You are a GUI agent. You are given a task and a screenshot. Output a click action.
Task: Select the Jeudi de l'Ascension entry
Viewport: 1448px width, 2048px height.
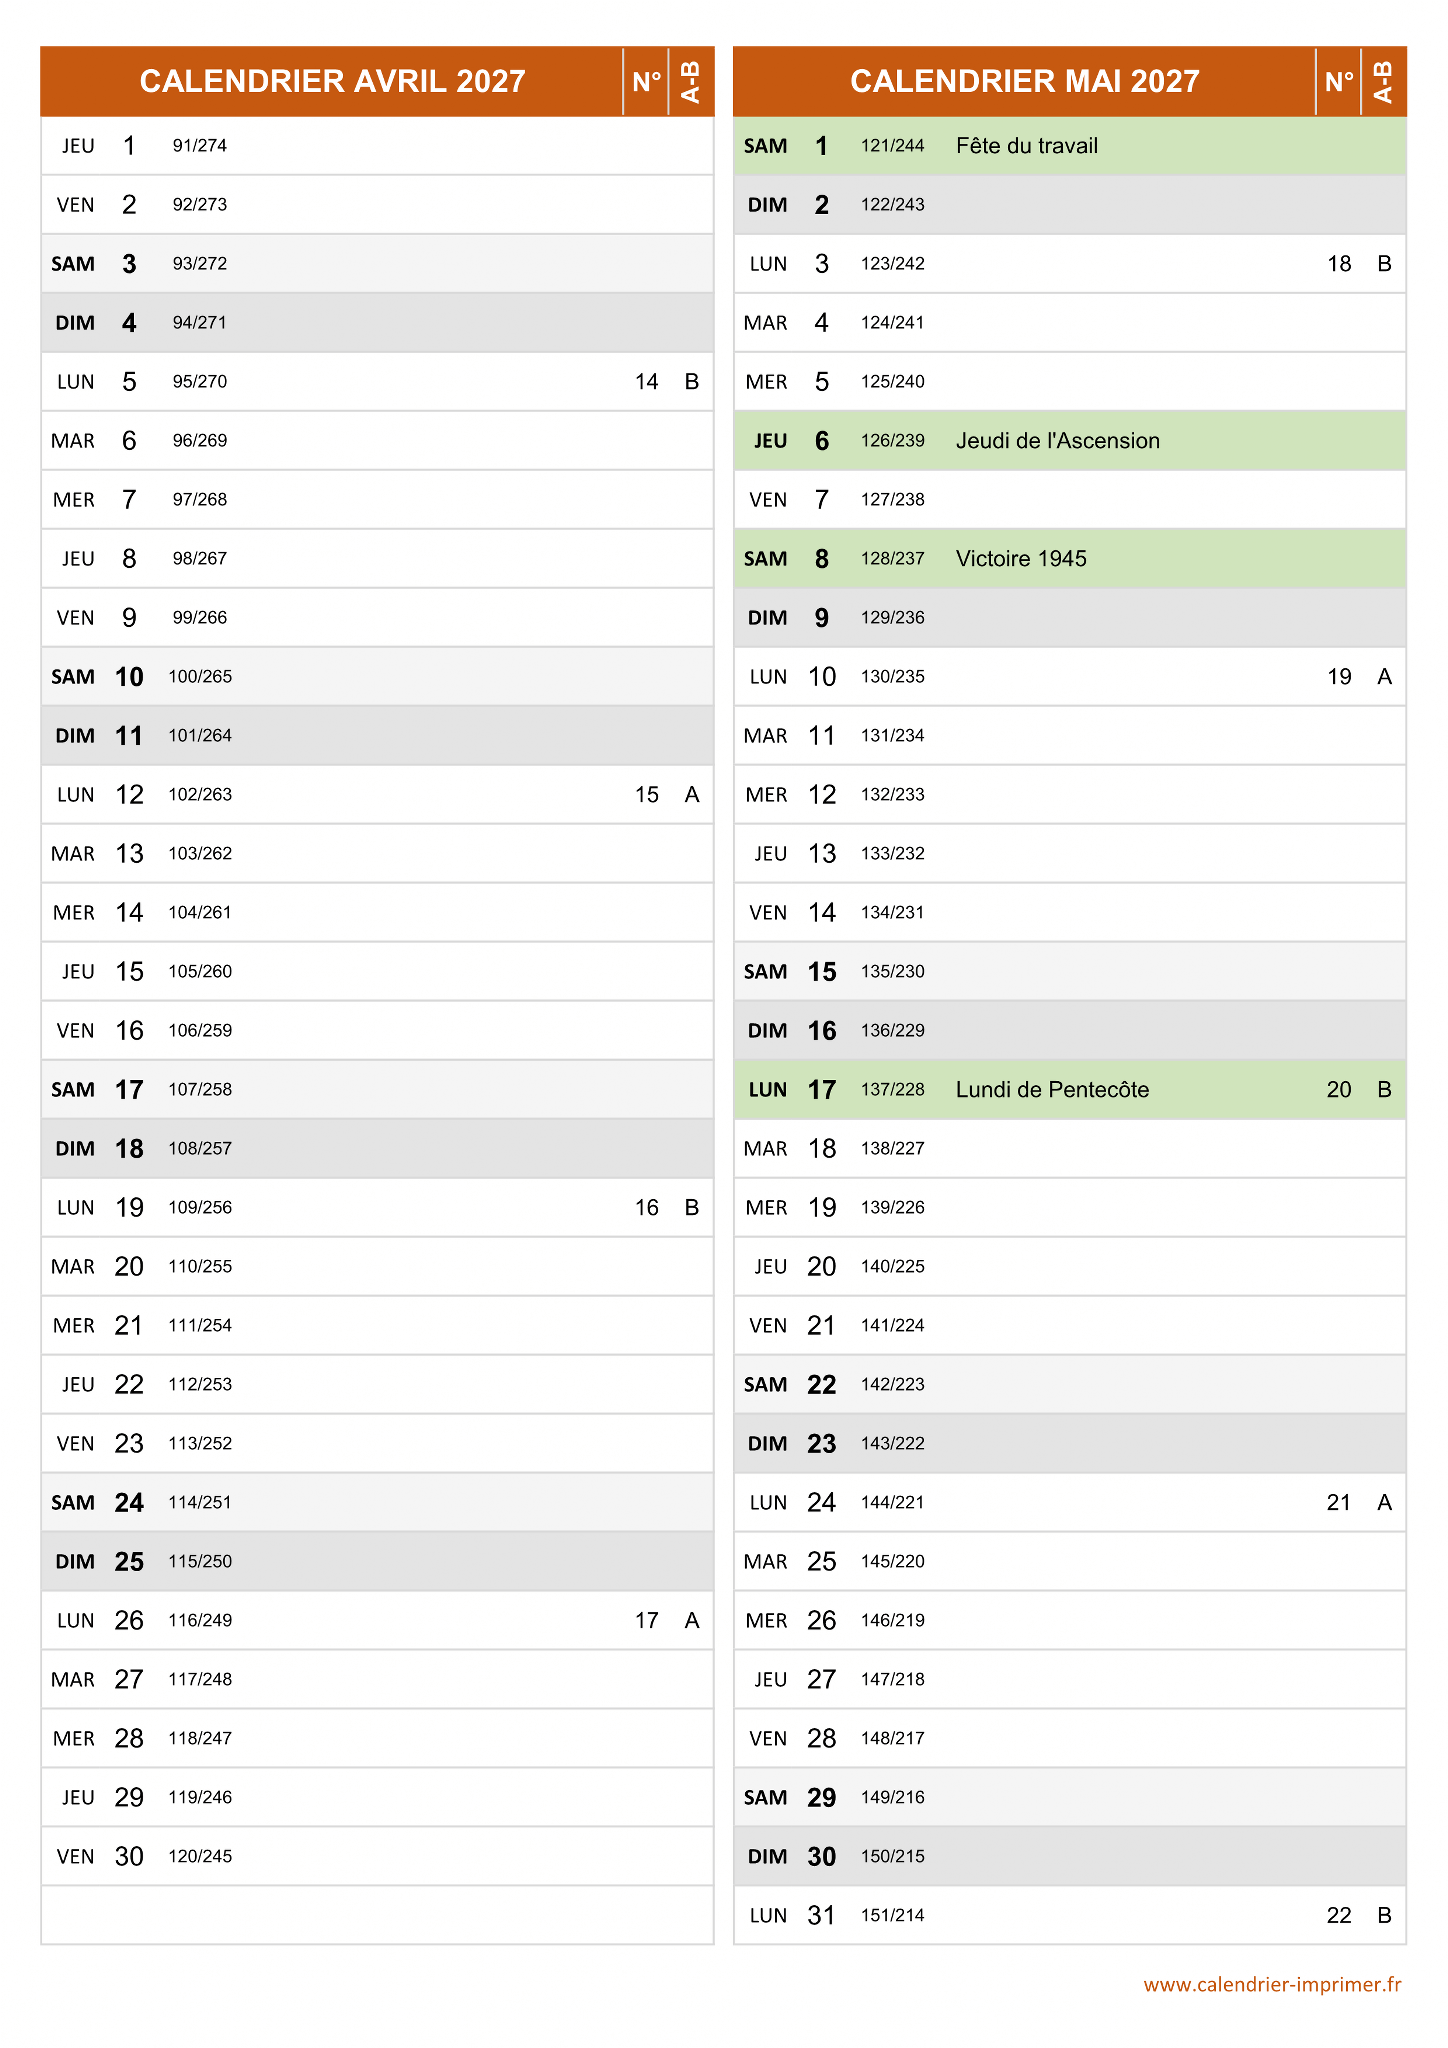coord(1057,441)
